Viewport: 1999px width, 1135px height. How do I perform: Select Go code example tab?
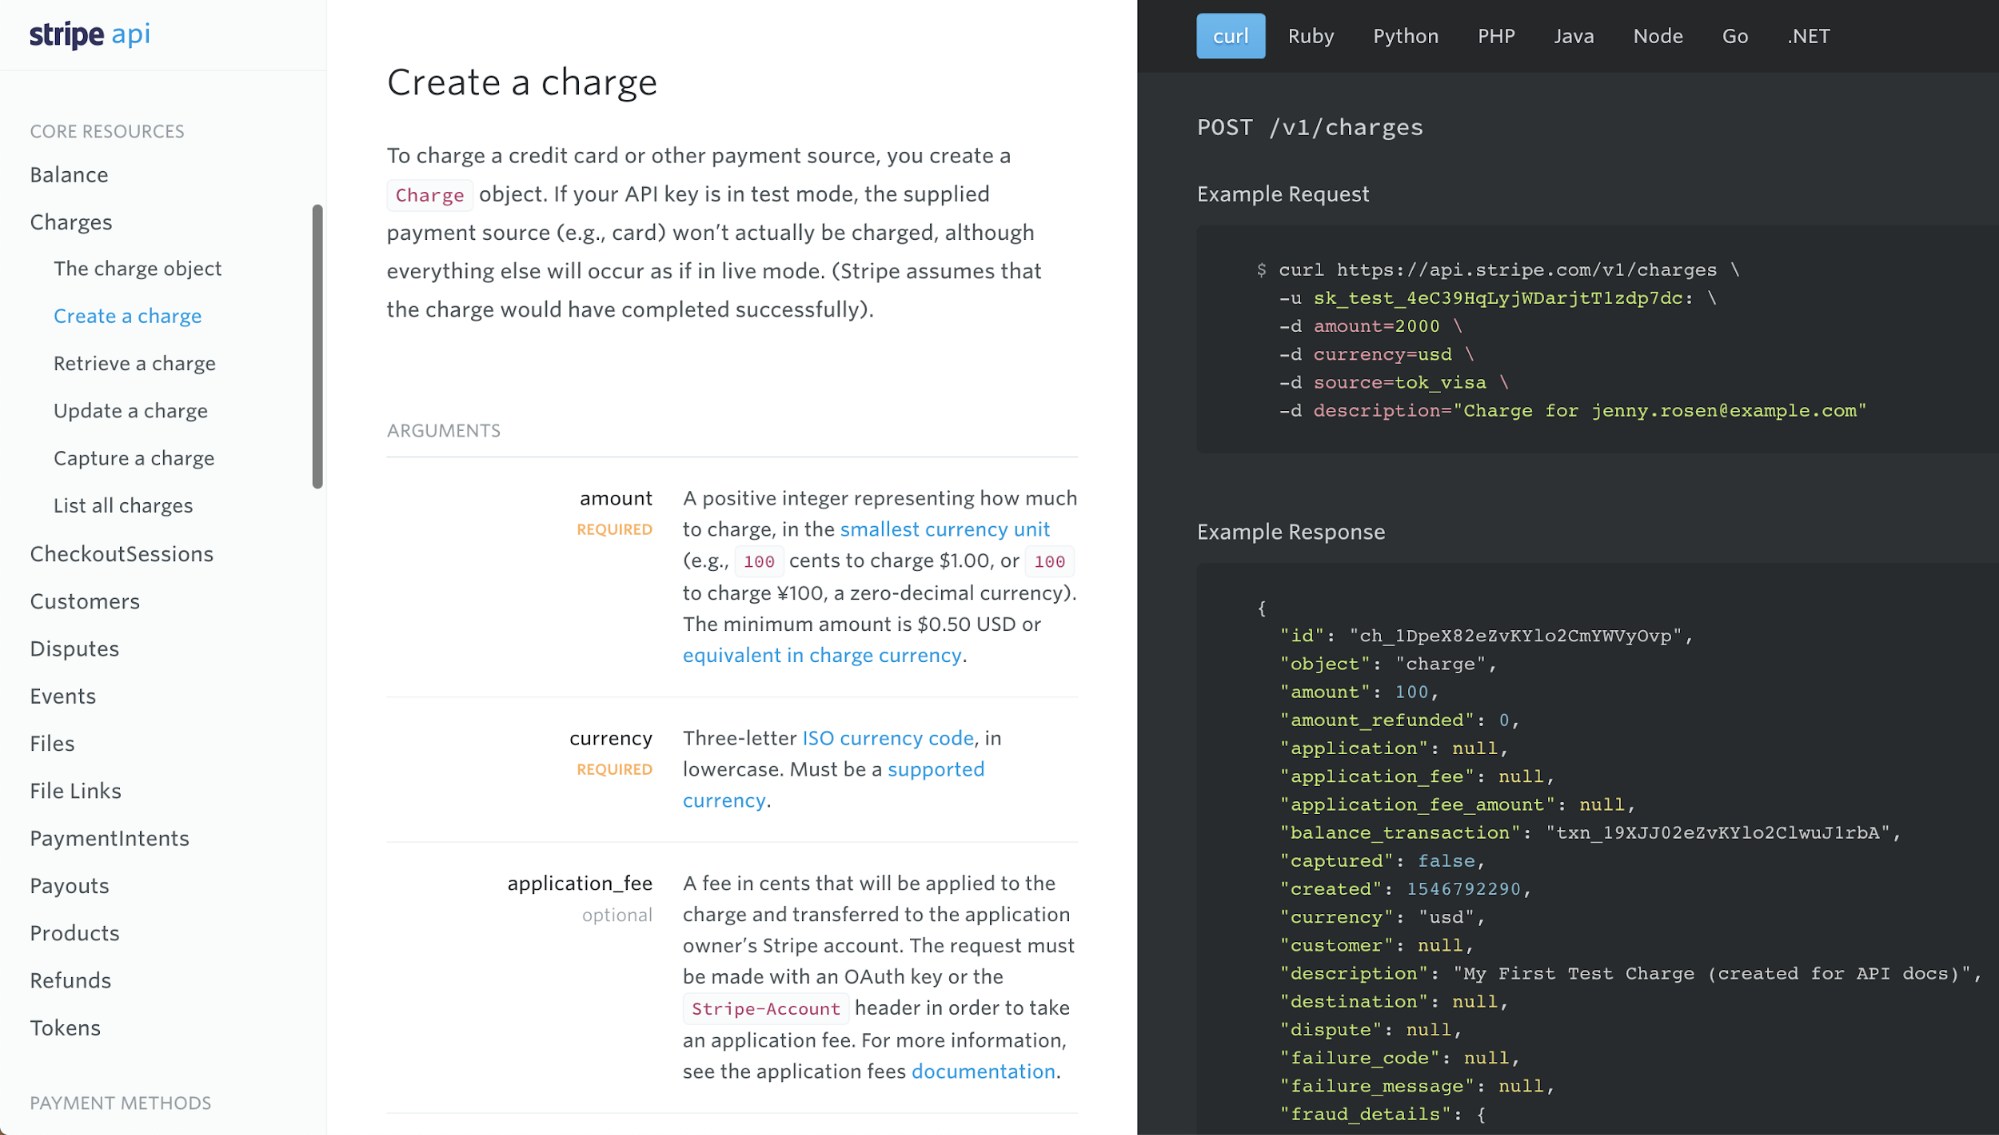(1734, 36)
